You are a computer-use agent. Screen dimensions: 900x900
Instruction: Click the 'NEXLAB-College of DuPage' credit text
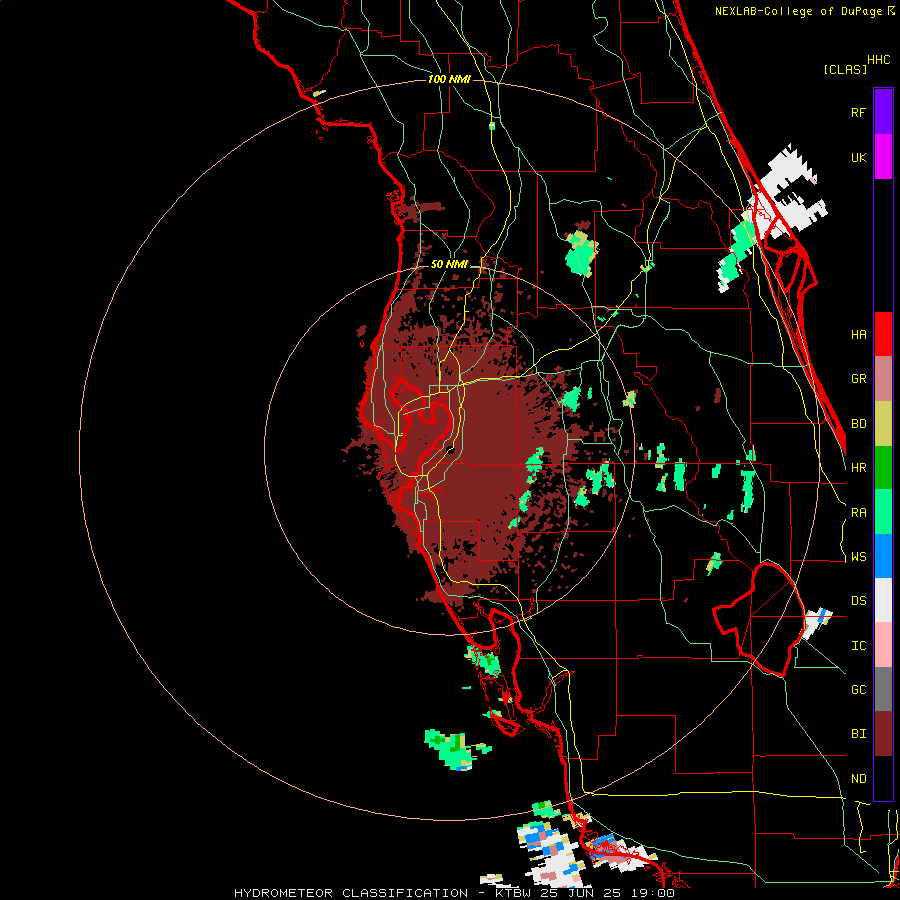[798, 11]
